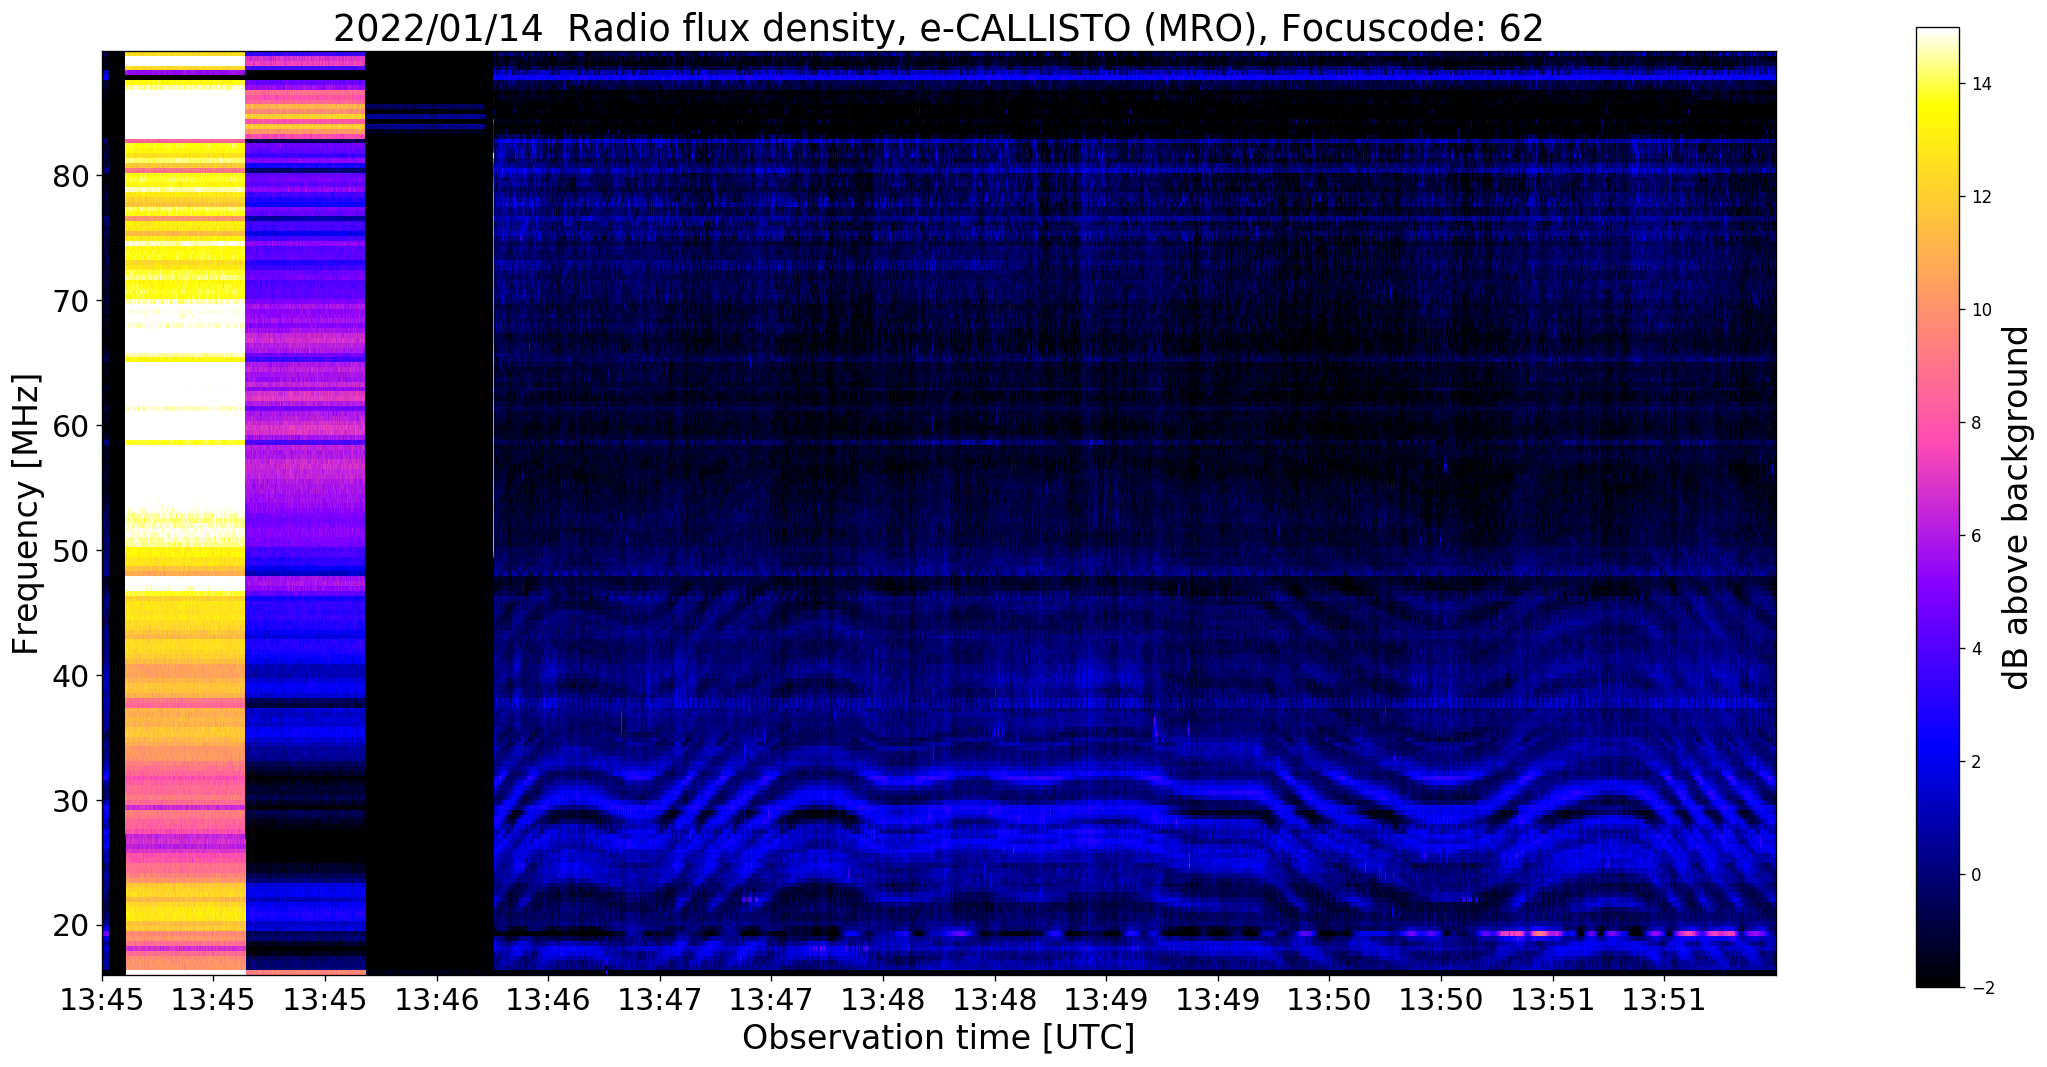Viewport: 2047px width, 1067px height.
Task: Click the colorbar tick value 2
Action: tap(1976, 762)
